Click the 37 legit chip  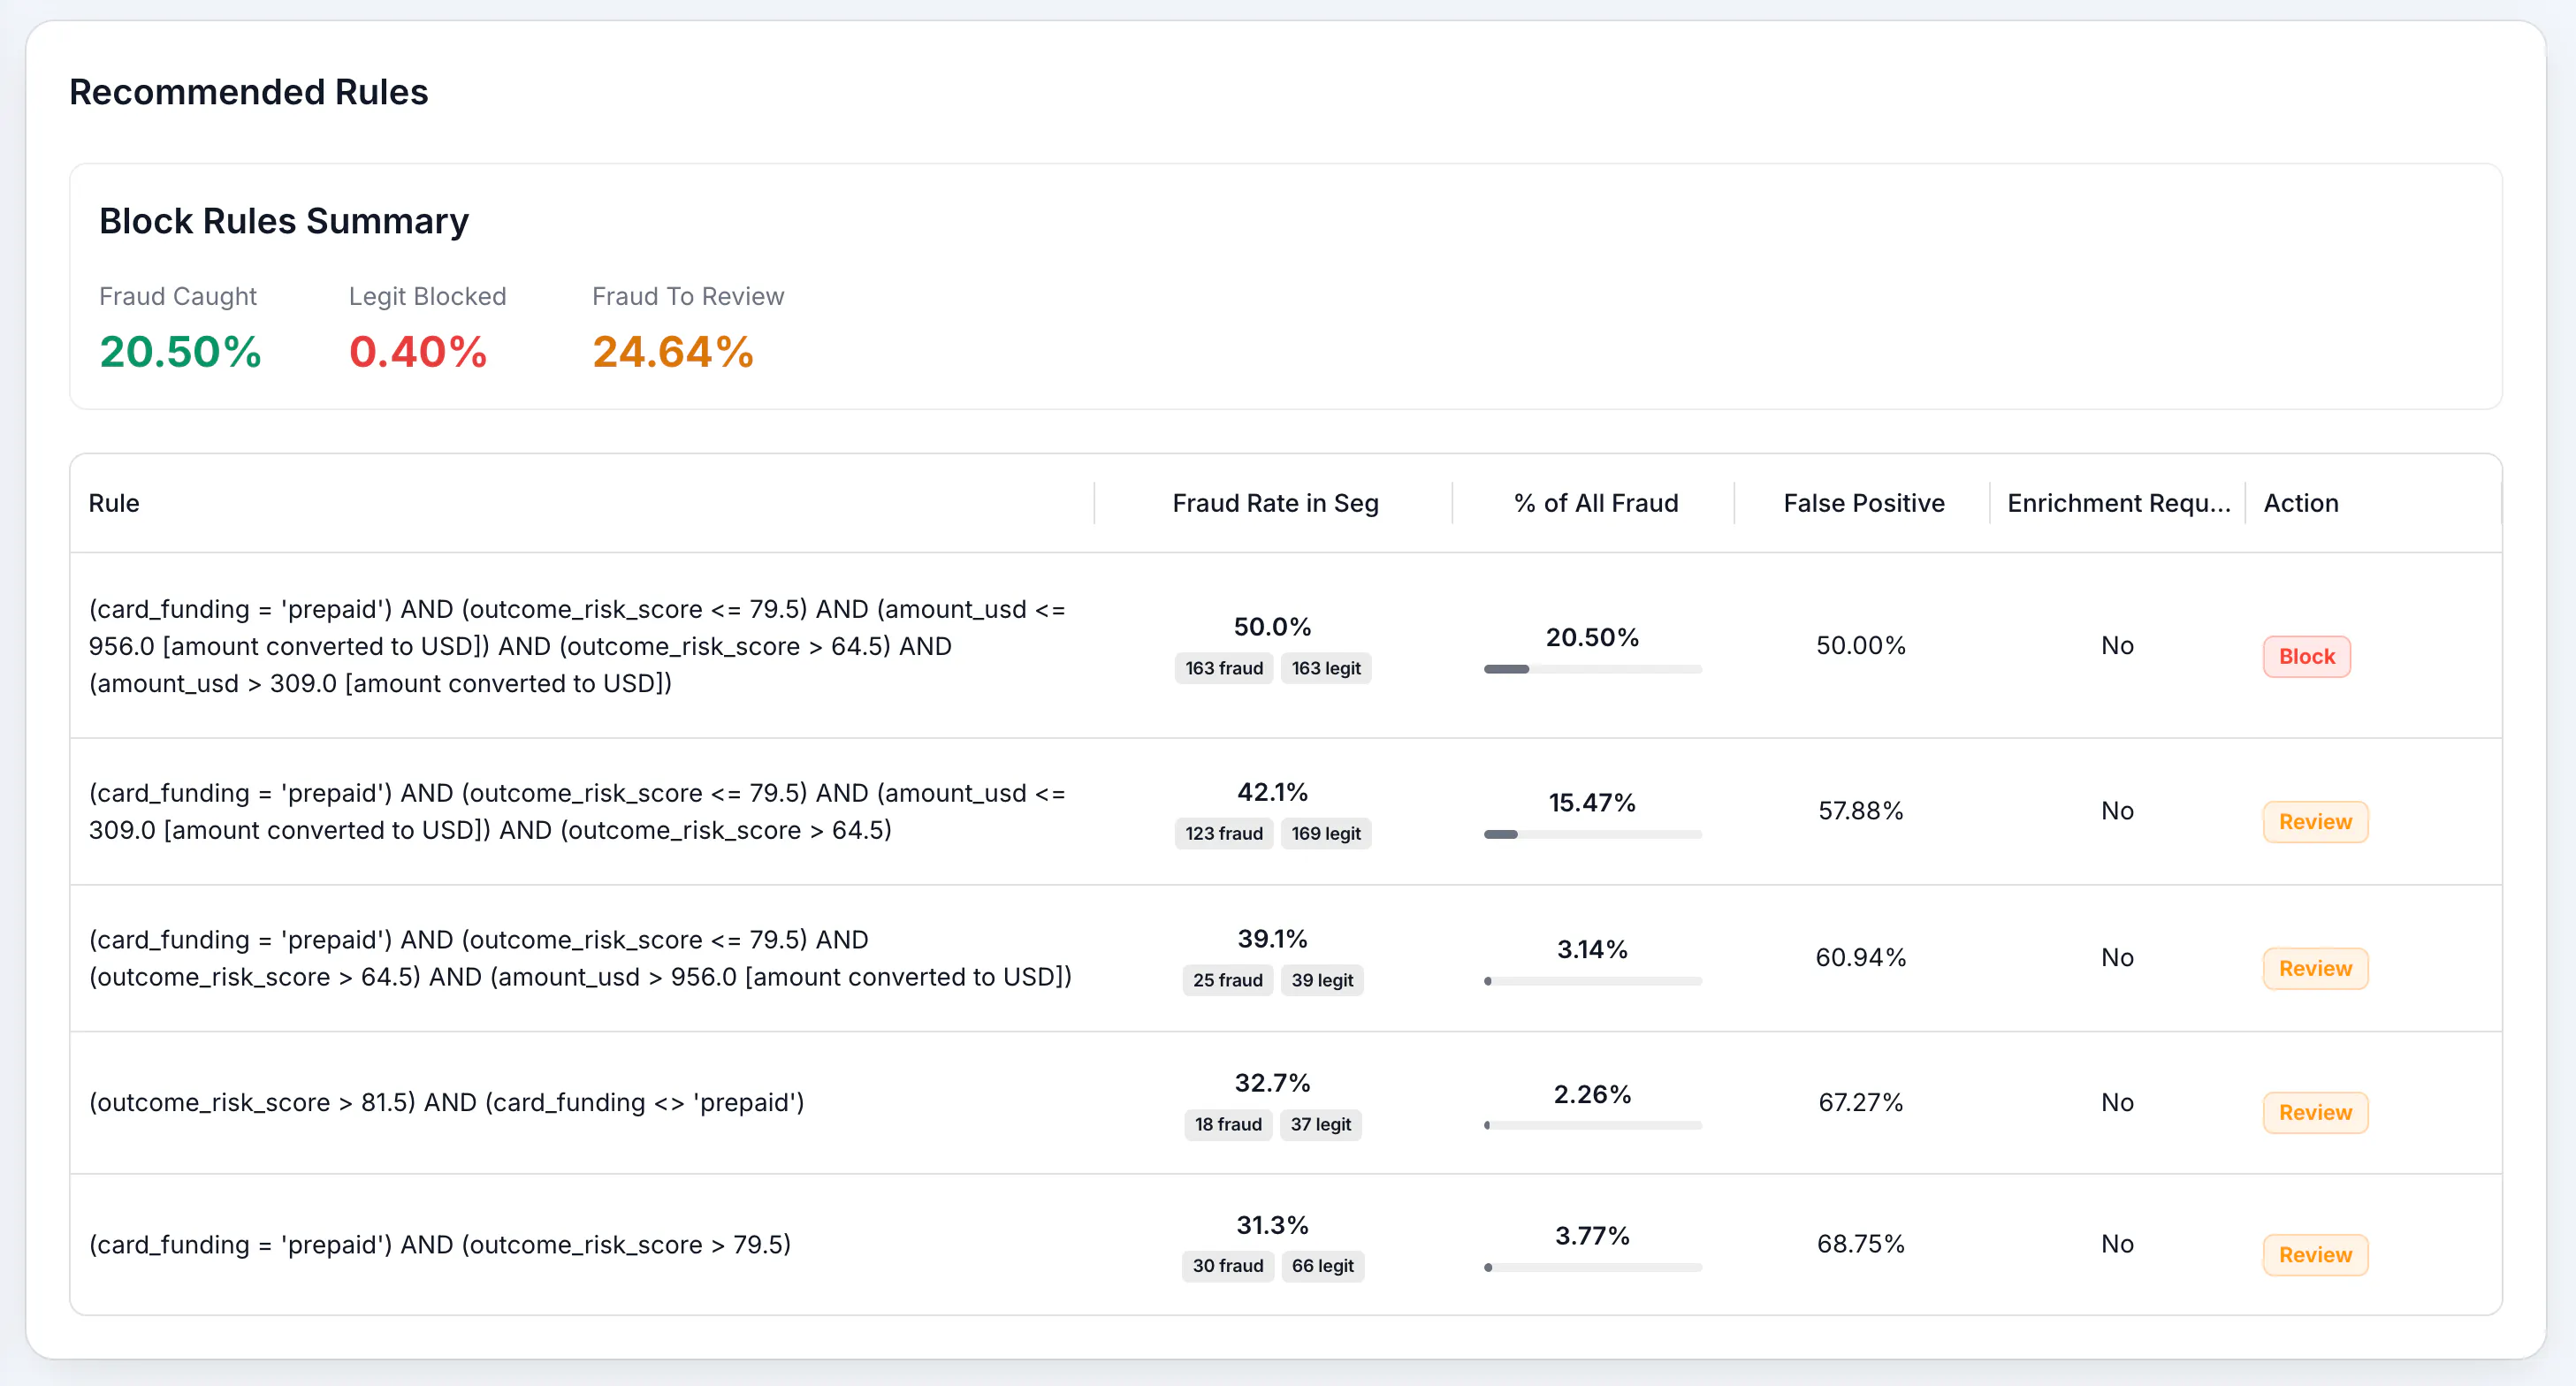click(1320, 1124)
